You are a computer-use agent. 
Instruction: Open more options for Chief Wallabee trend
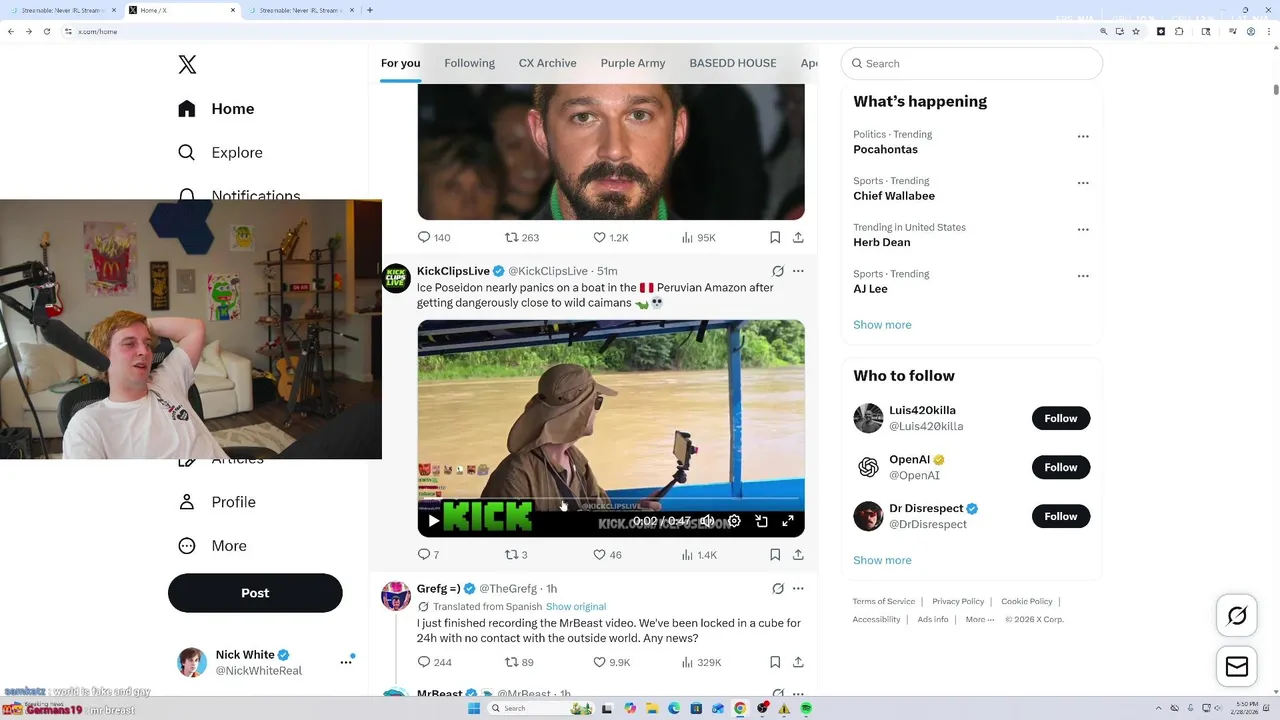pos(1083,183)
